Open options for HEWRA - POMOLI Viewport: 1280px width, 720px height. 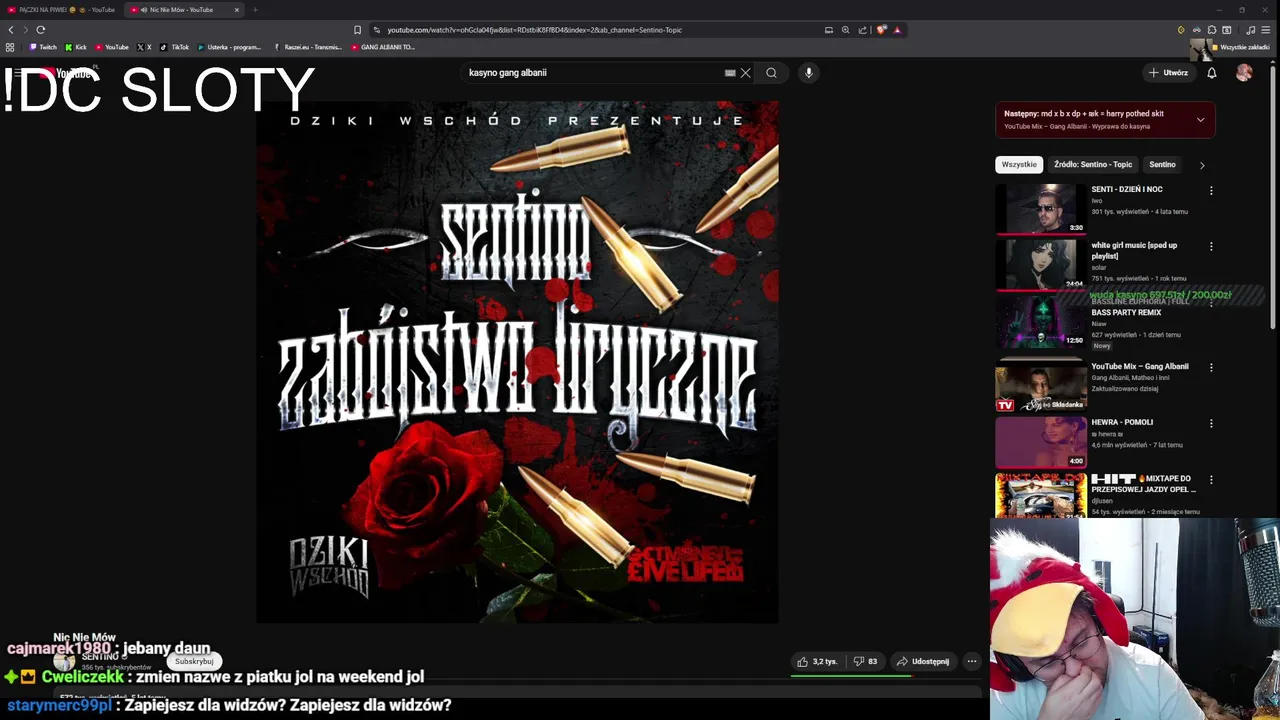tap(1211, 423)
